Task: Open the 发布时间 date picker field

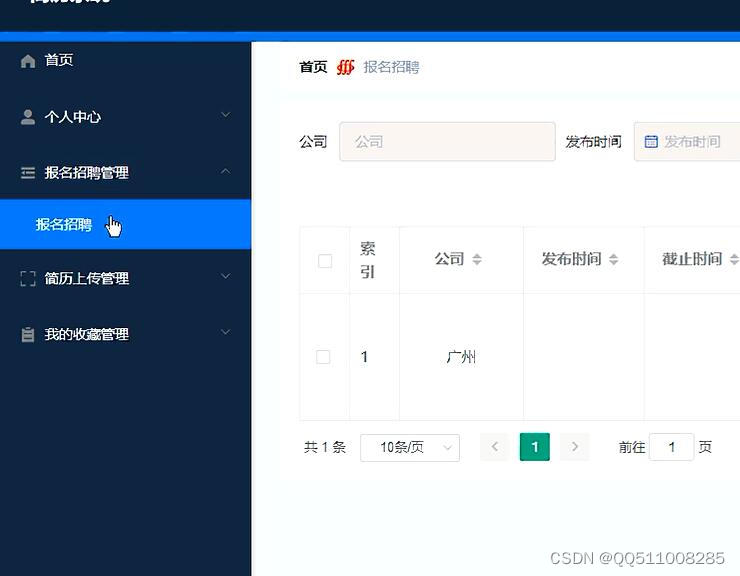Action: [687, 142]
